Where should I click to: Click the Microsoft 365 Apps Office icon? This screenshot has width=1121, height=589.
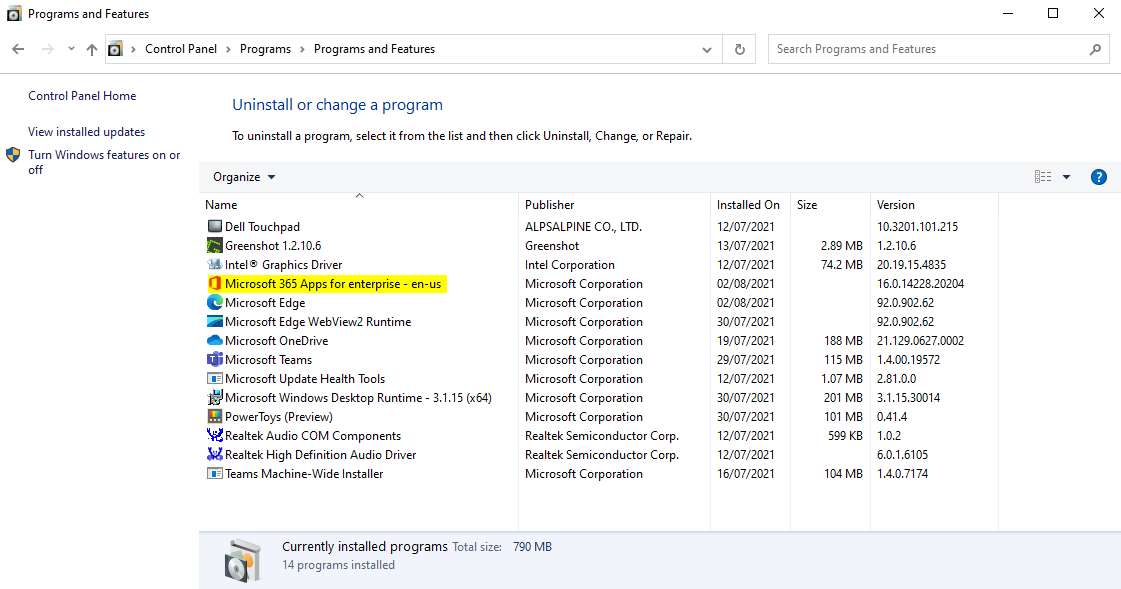click(214, 284)
